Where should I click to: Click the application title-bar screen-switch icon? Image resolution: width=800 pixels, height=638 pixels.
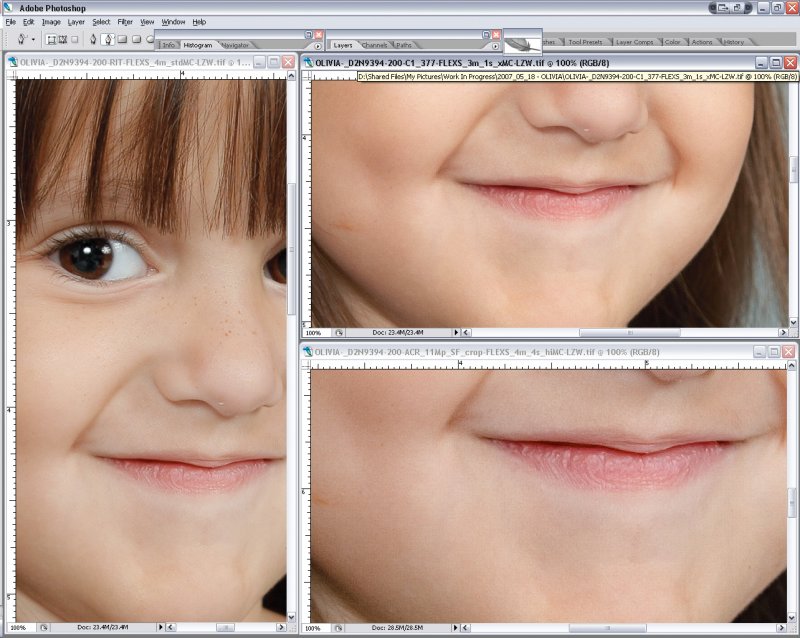point(723,8)
